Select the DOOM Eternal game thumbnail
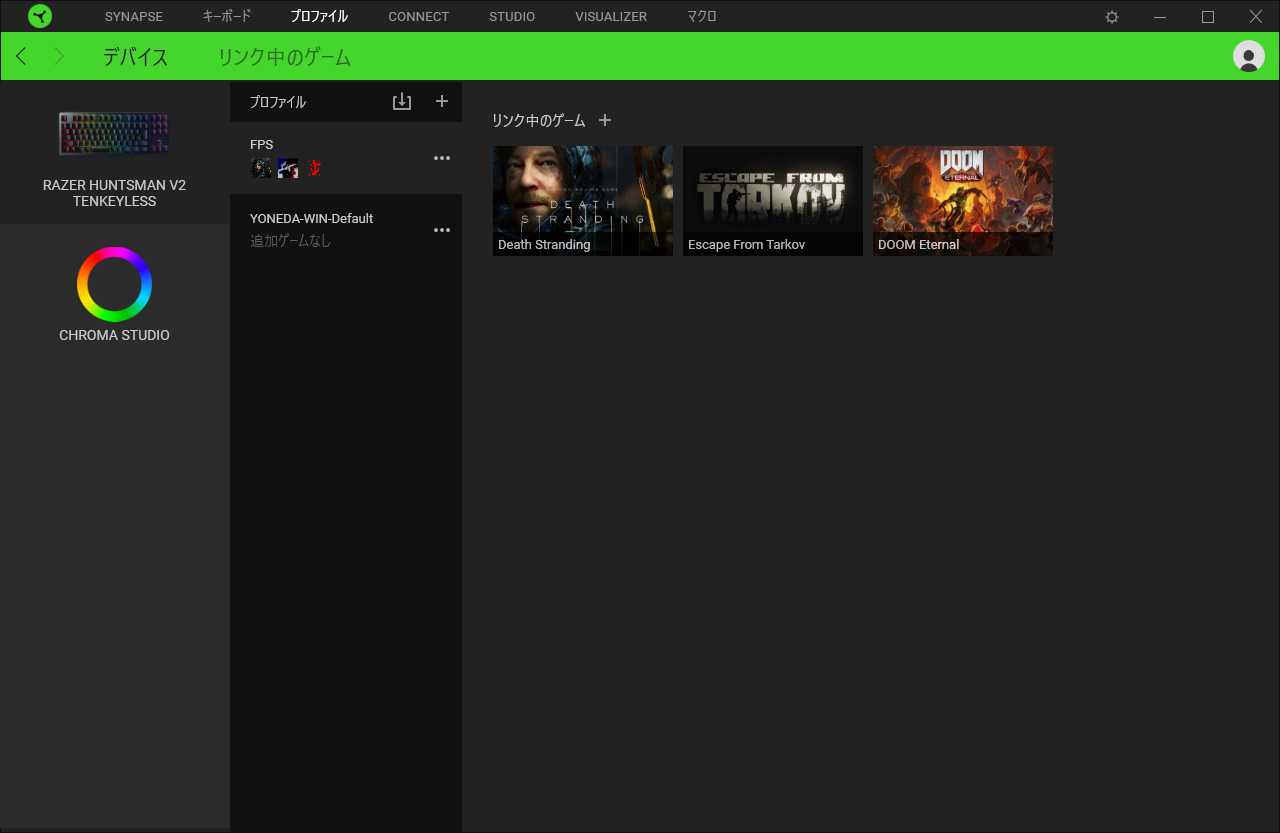 click(962, 200)
